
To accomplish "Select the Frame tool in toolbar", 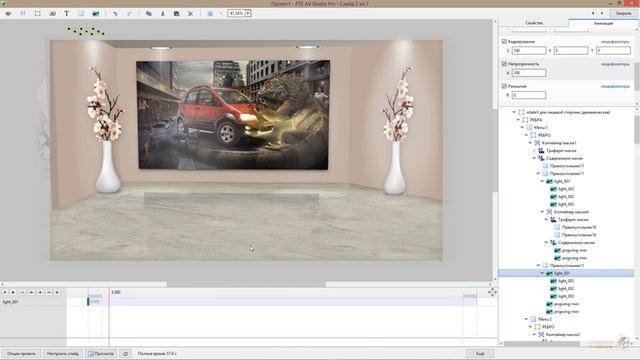I will (38, 13).
